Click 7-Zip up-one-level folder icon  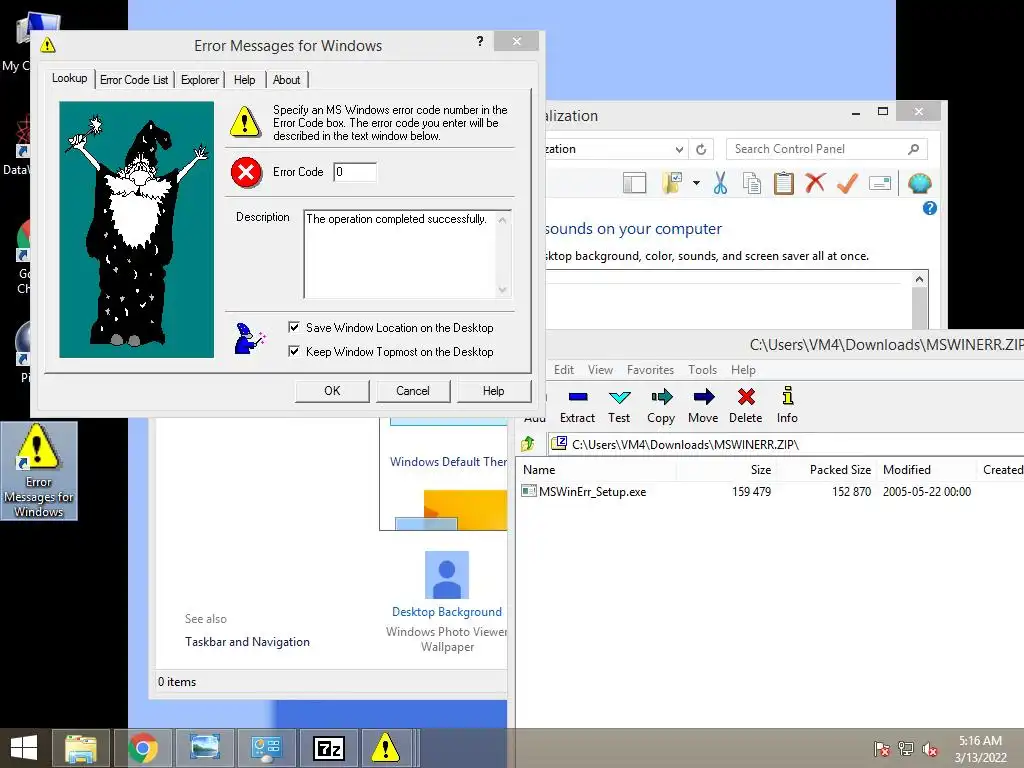(528, 445)
